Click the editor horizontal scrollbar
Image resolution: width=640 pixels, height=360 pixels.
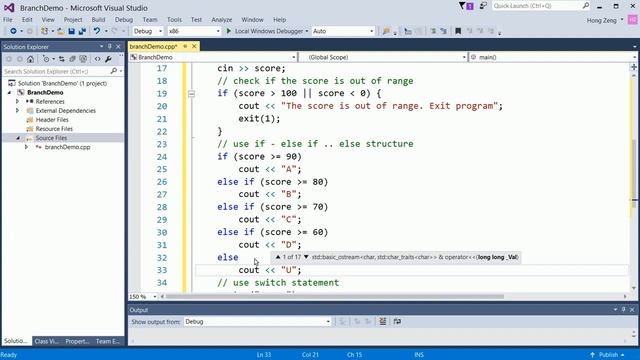[x=335, y=297]
